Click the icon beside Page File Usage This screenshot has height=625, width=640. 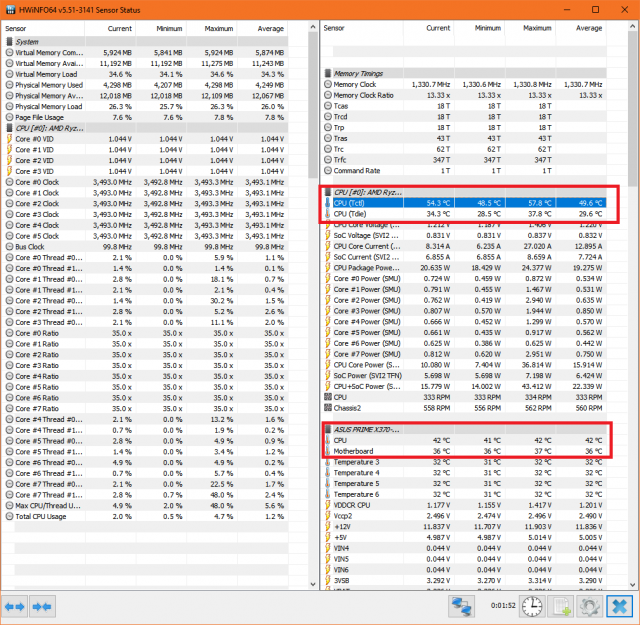[9, 117]
